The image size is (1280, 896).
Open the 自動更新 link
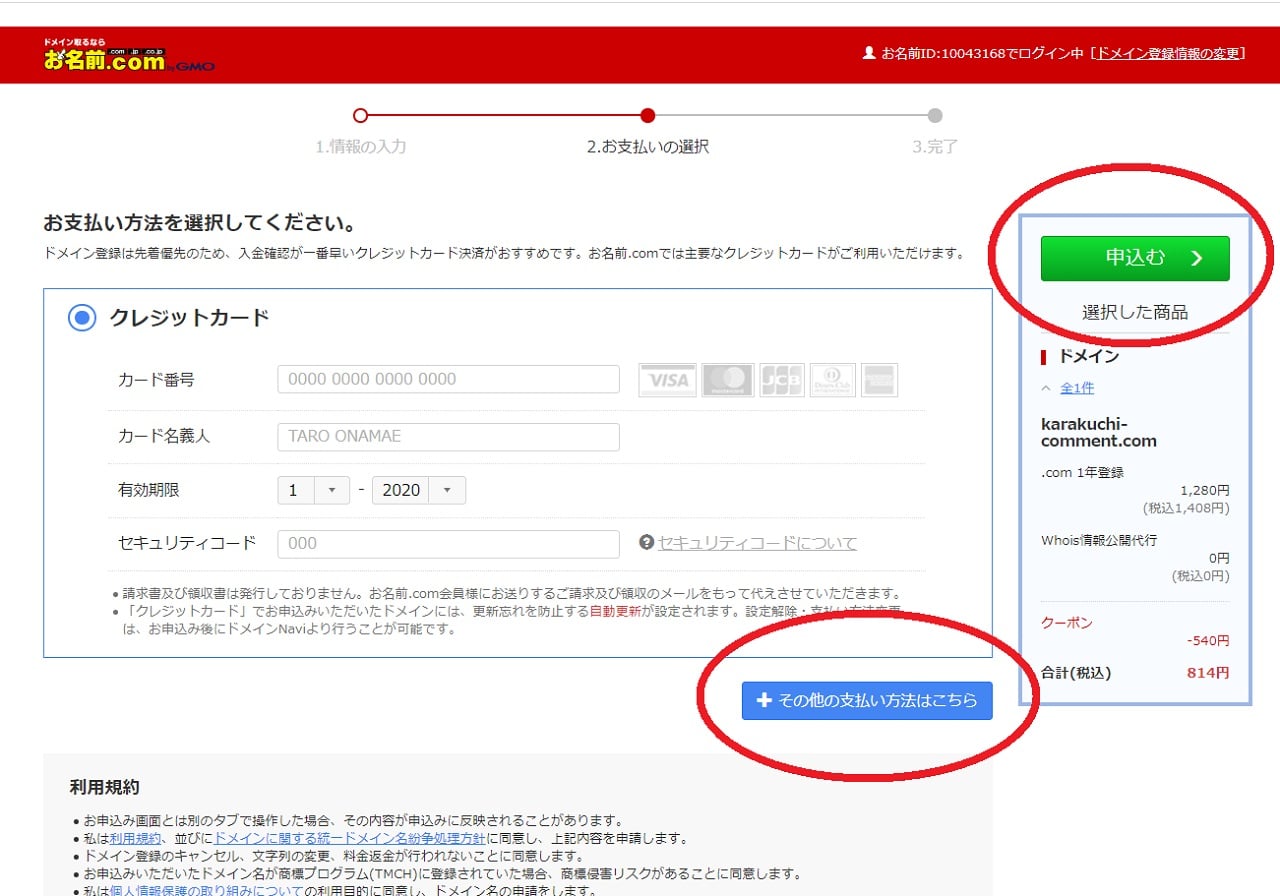[x=615, y=612]
